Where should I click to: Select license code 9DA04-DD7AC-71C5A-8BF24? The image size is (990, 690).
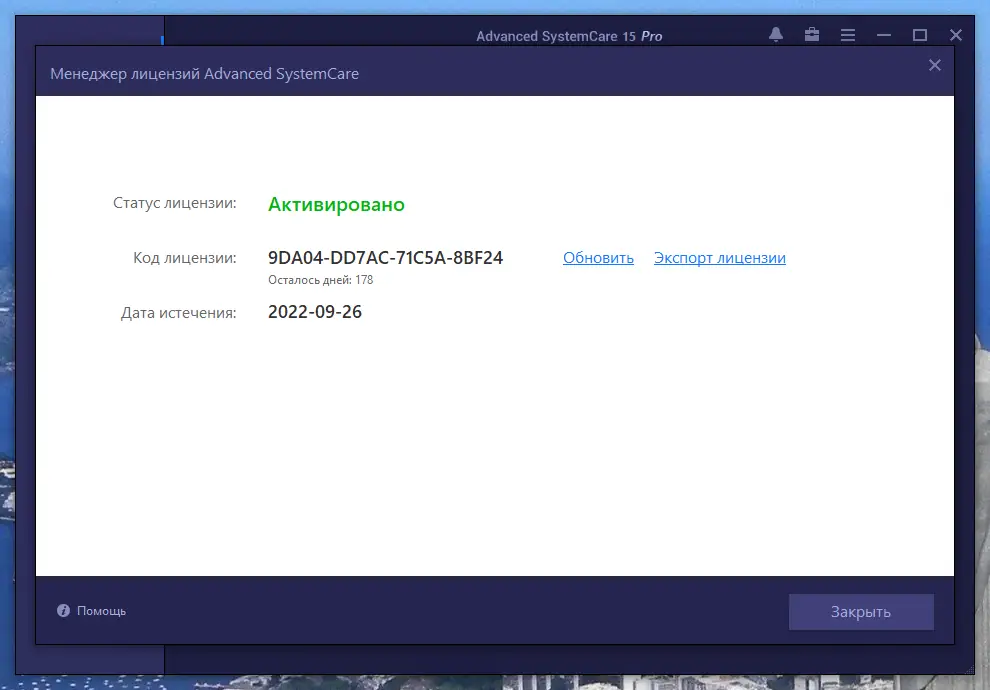coord(385,258)
